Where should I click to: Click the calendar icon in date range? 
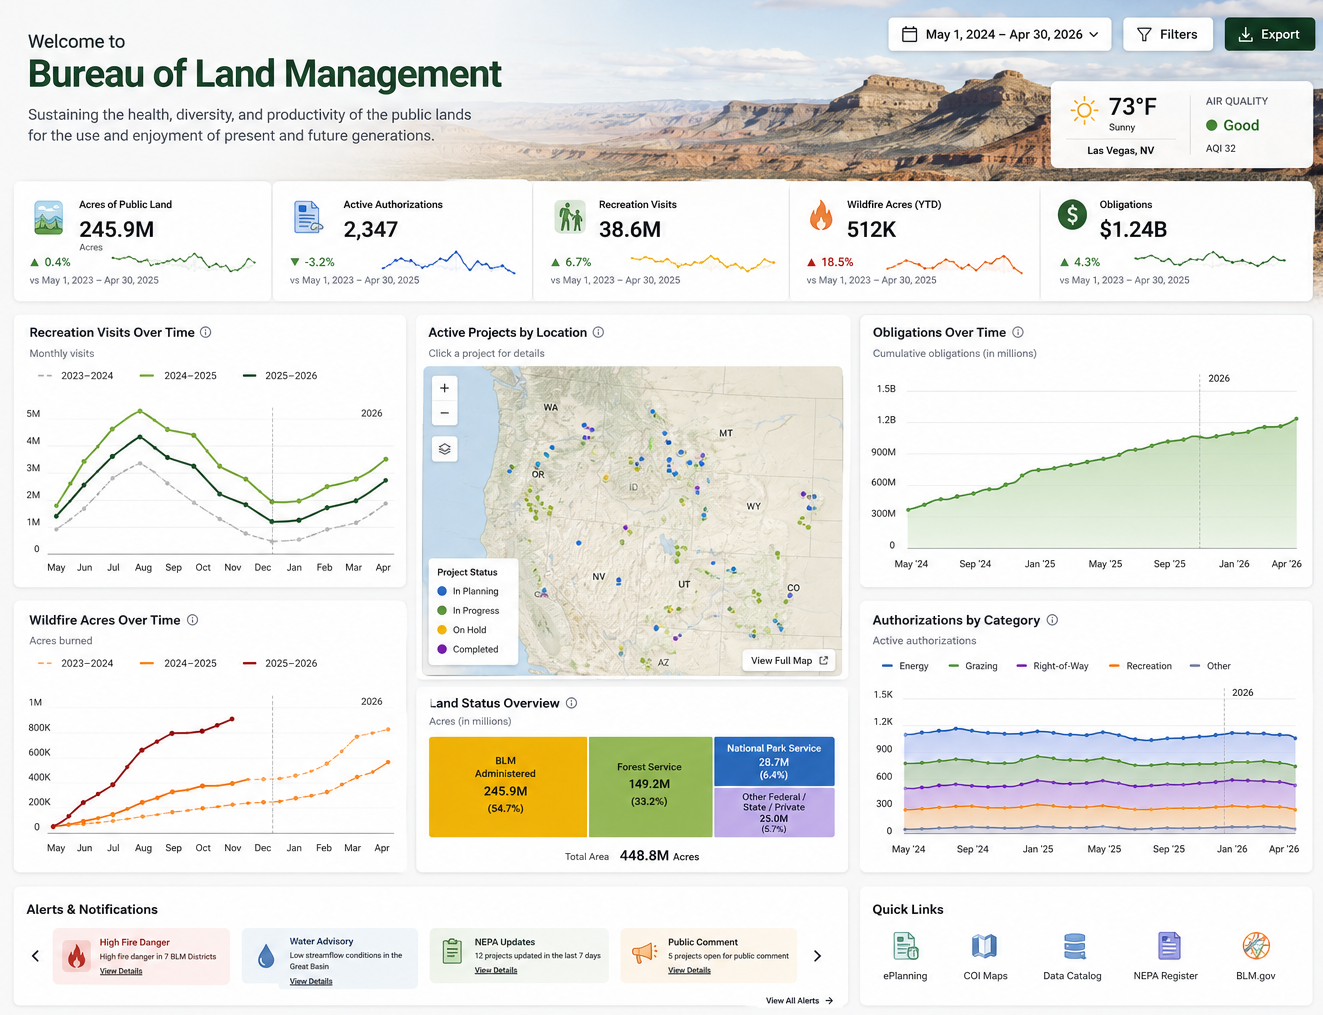[909, 34]
